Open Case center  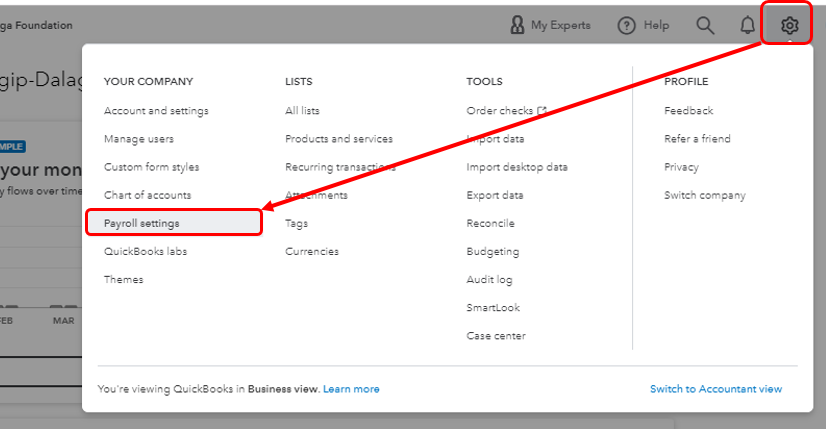click(x=496, y=336)
